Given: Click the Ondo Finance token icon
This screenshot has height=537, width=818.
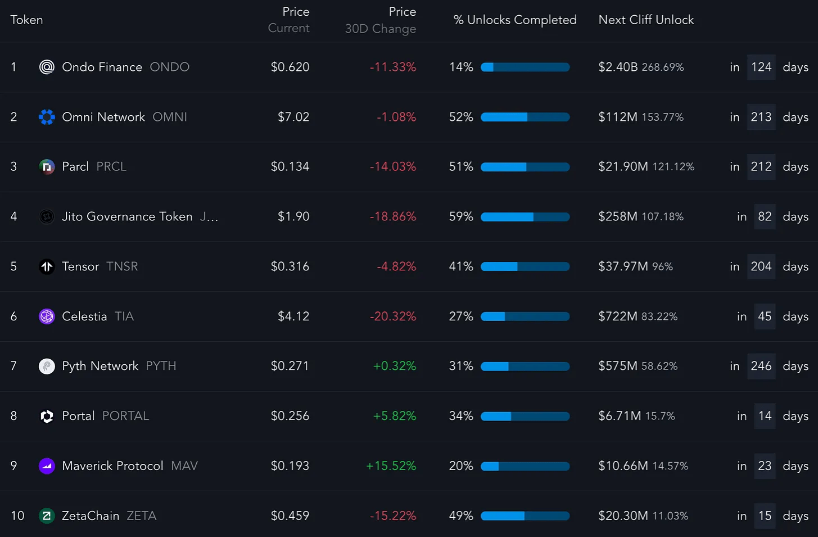Looking at the screenshot, I should click(46, 67).
